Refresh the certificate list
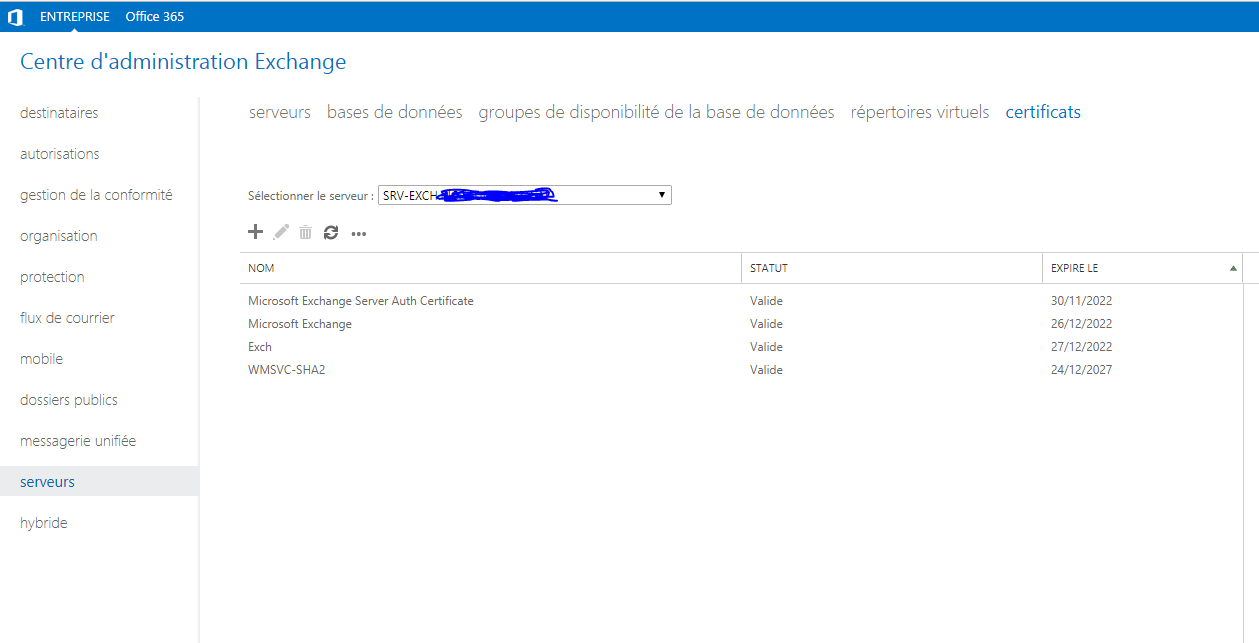1259x643 pixels. pyautogui.click(x=331, y=233)
